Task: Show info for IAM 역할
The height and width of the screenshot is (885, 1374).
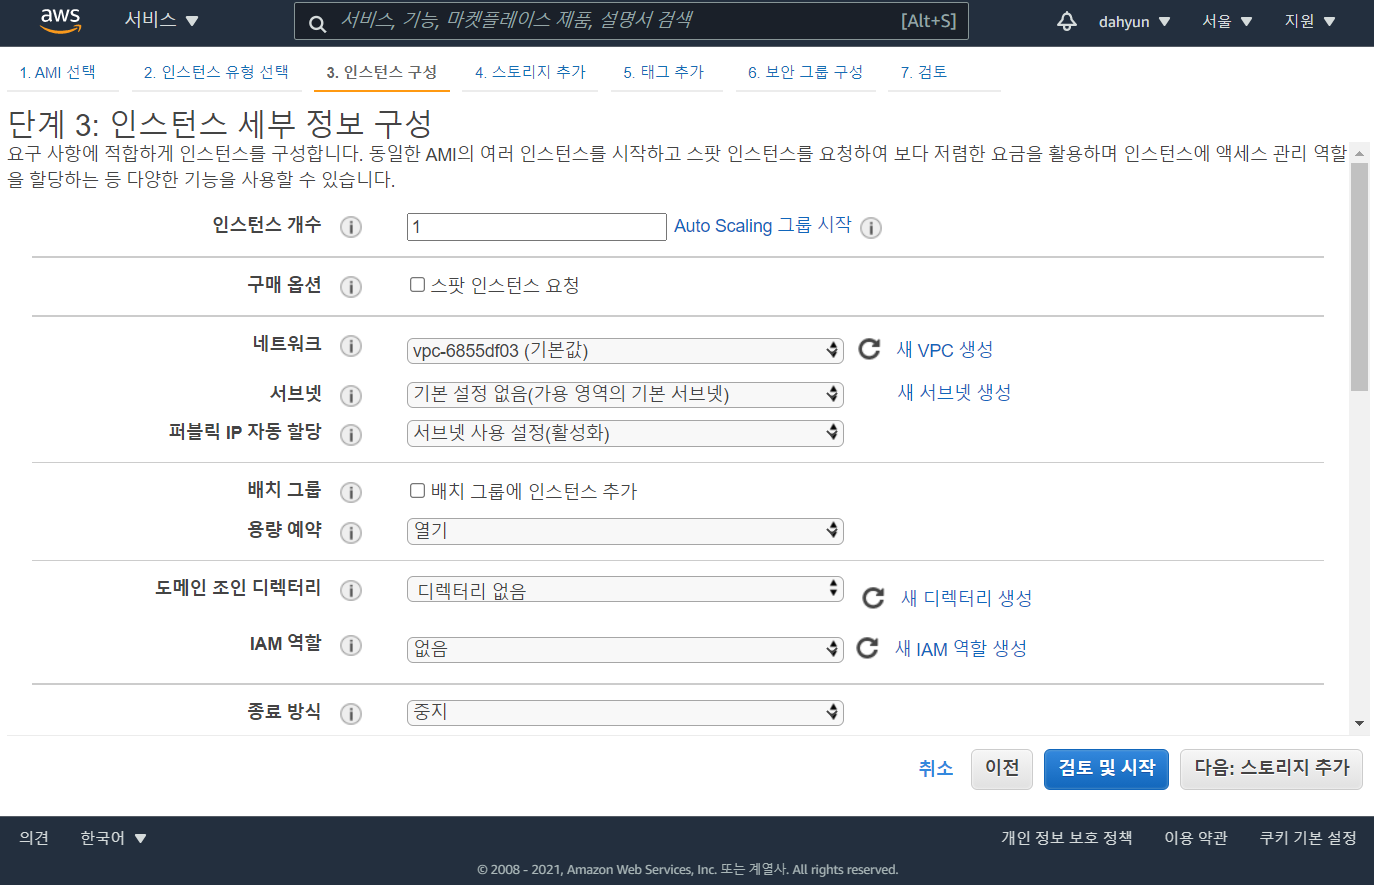Action: (x=351, y=646)
